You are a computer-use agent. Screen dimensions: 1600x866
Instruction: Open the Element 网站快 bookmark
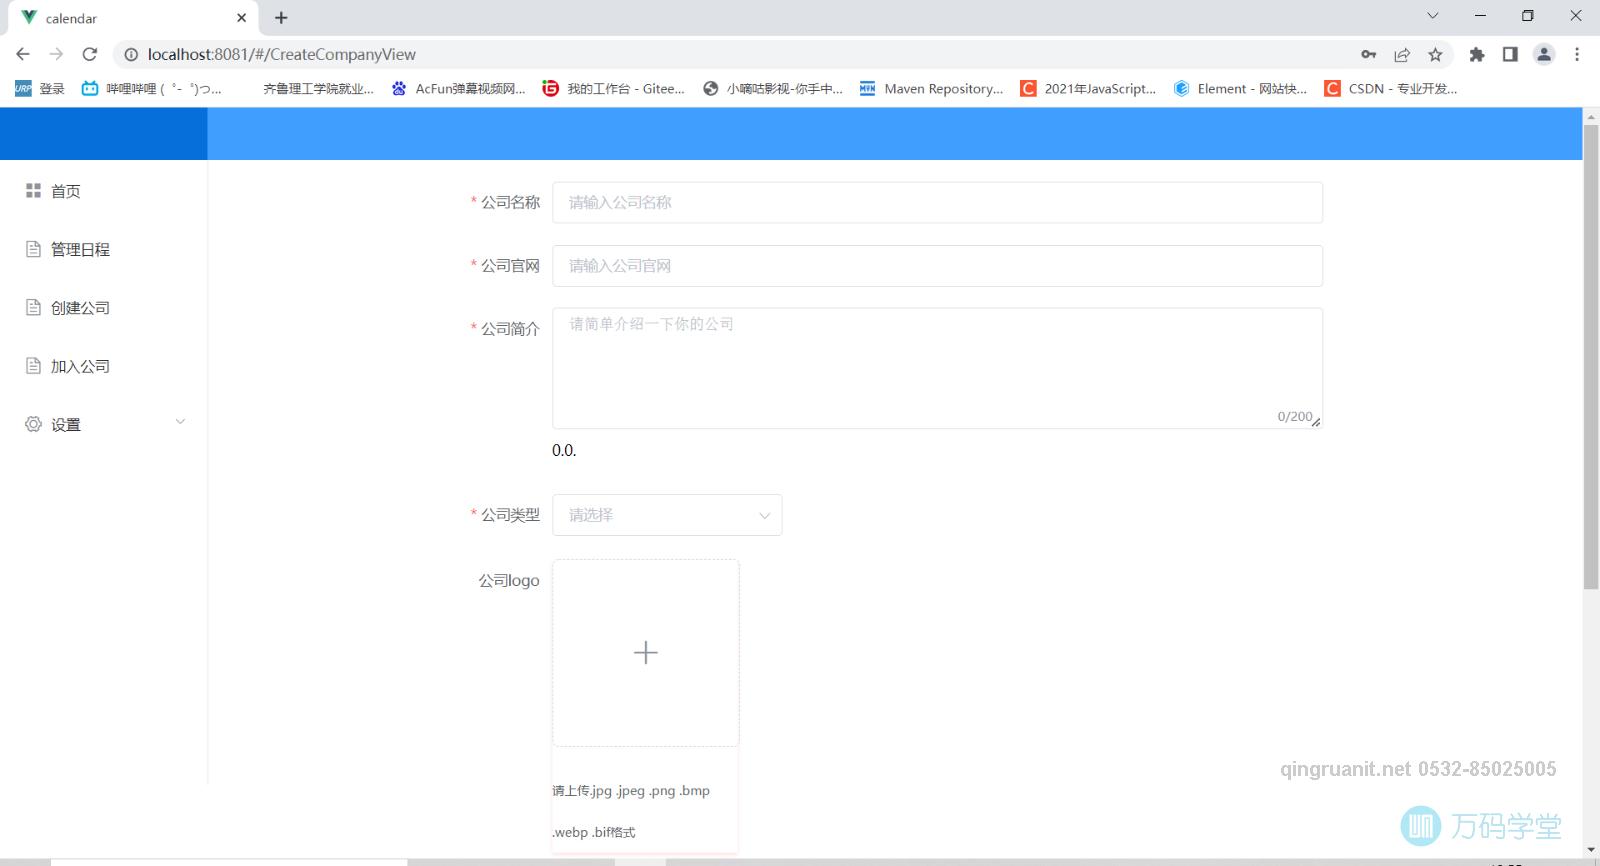point(1240,88)
